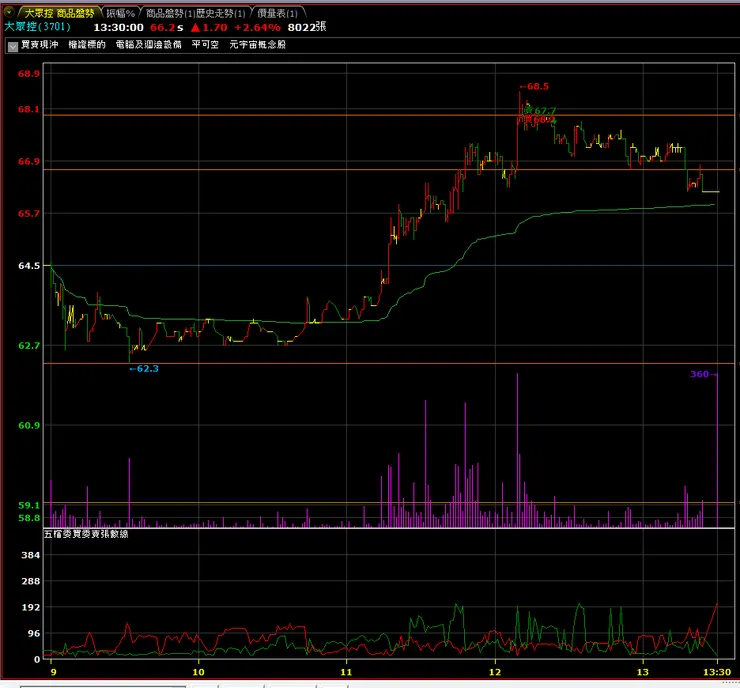Click the quote time 13:30:00

click(x=118, y=27)
